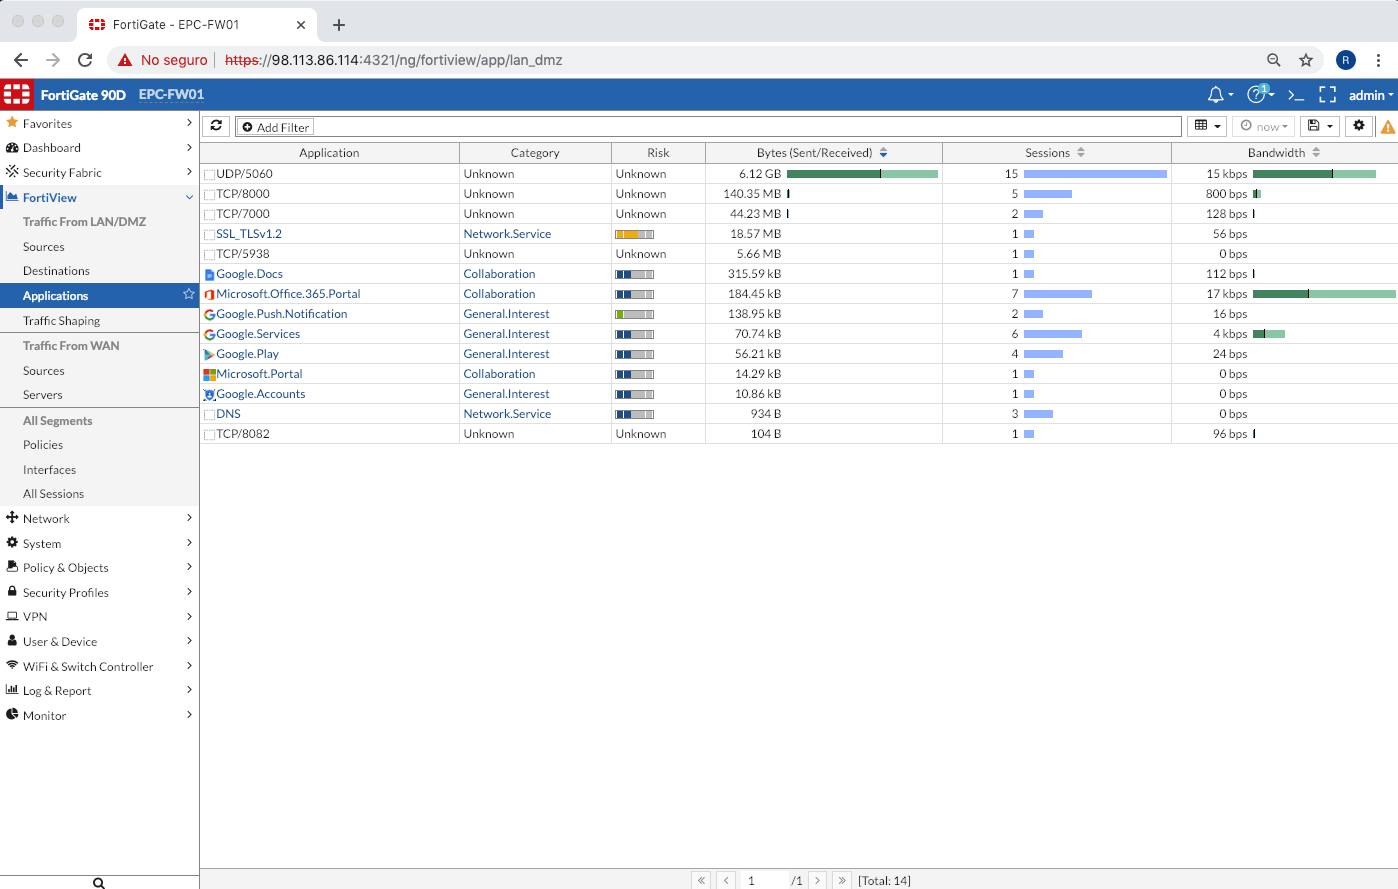Click the browser address bar URL
Image resolution: width=1398 pixels, height=889 pixels.
[394, 60]
